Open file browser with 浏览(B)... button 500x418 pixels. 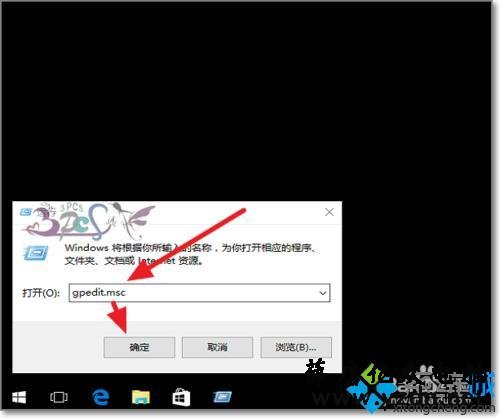tap(296, 347)
